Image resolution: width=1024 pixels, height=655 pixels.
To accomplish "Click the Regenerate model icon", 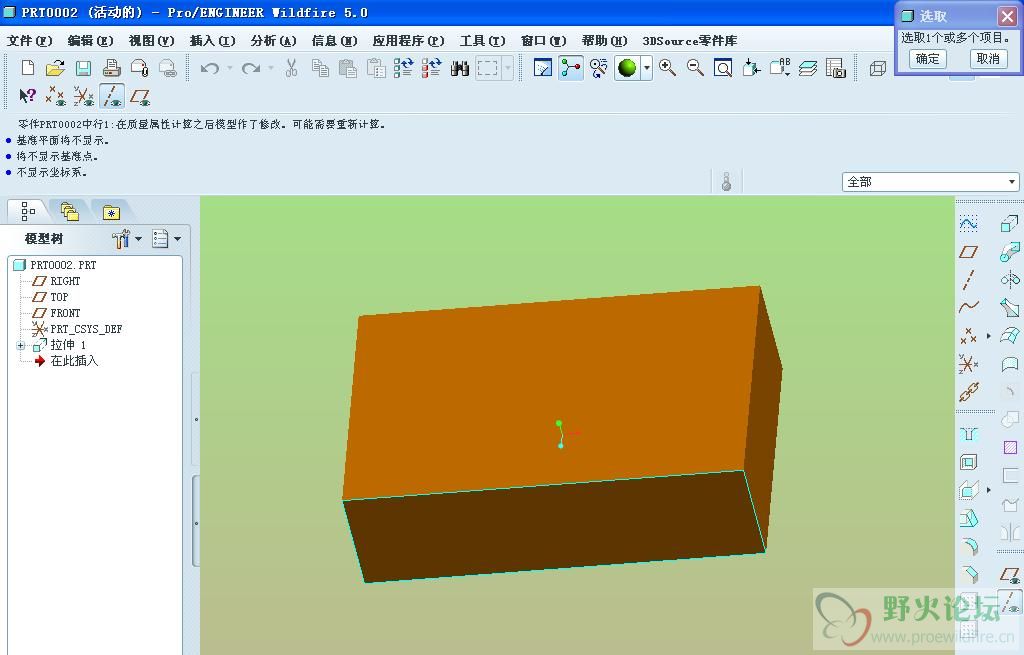I will [403, 68].
